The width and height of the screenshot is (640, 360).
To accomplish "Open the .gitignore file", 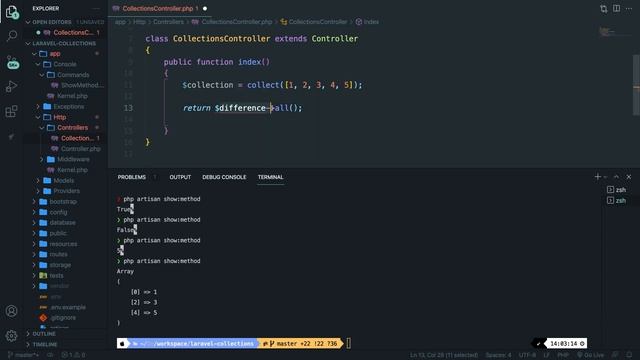I will coord(63,318).
